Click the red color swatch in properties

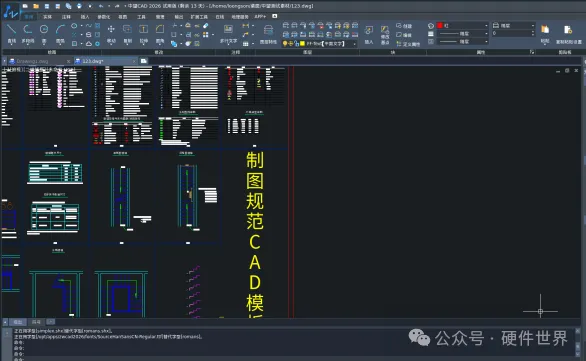click(x=440, y=25)
